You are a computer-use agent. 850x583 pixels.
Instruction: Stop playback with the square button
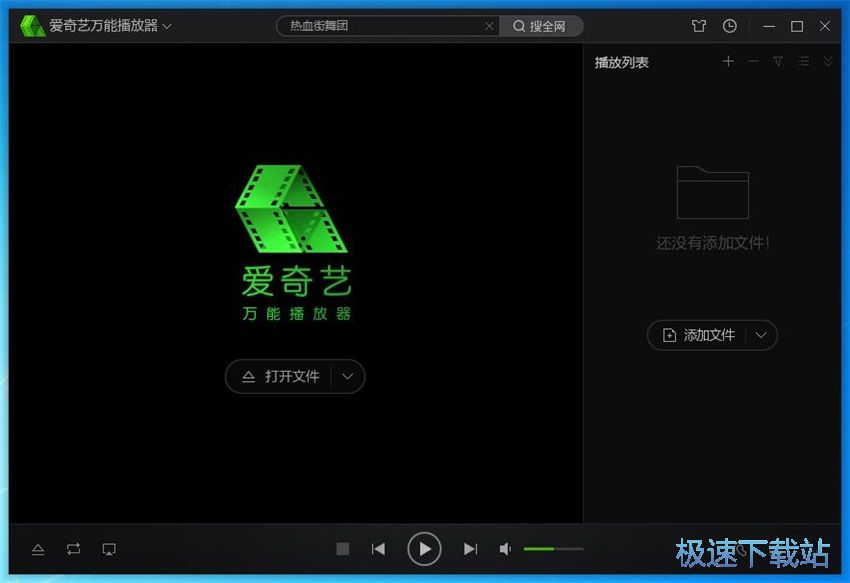[x=343, y=549]
